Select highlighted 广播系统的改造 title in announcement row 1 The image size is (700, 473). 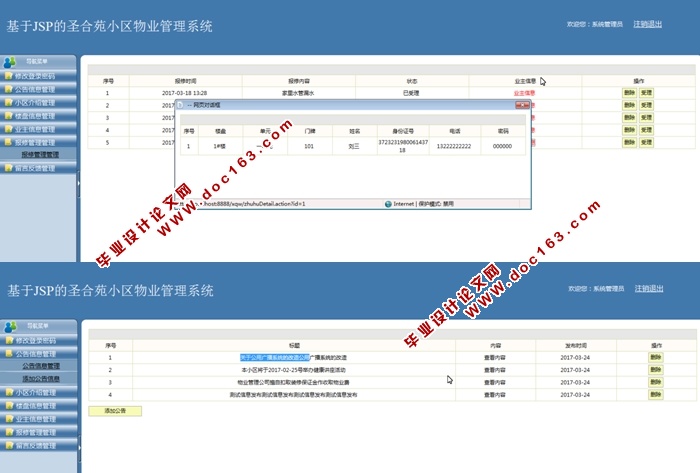pos(293,358)
